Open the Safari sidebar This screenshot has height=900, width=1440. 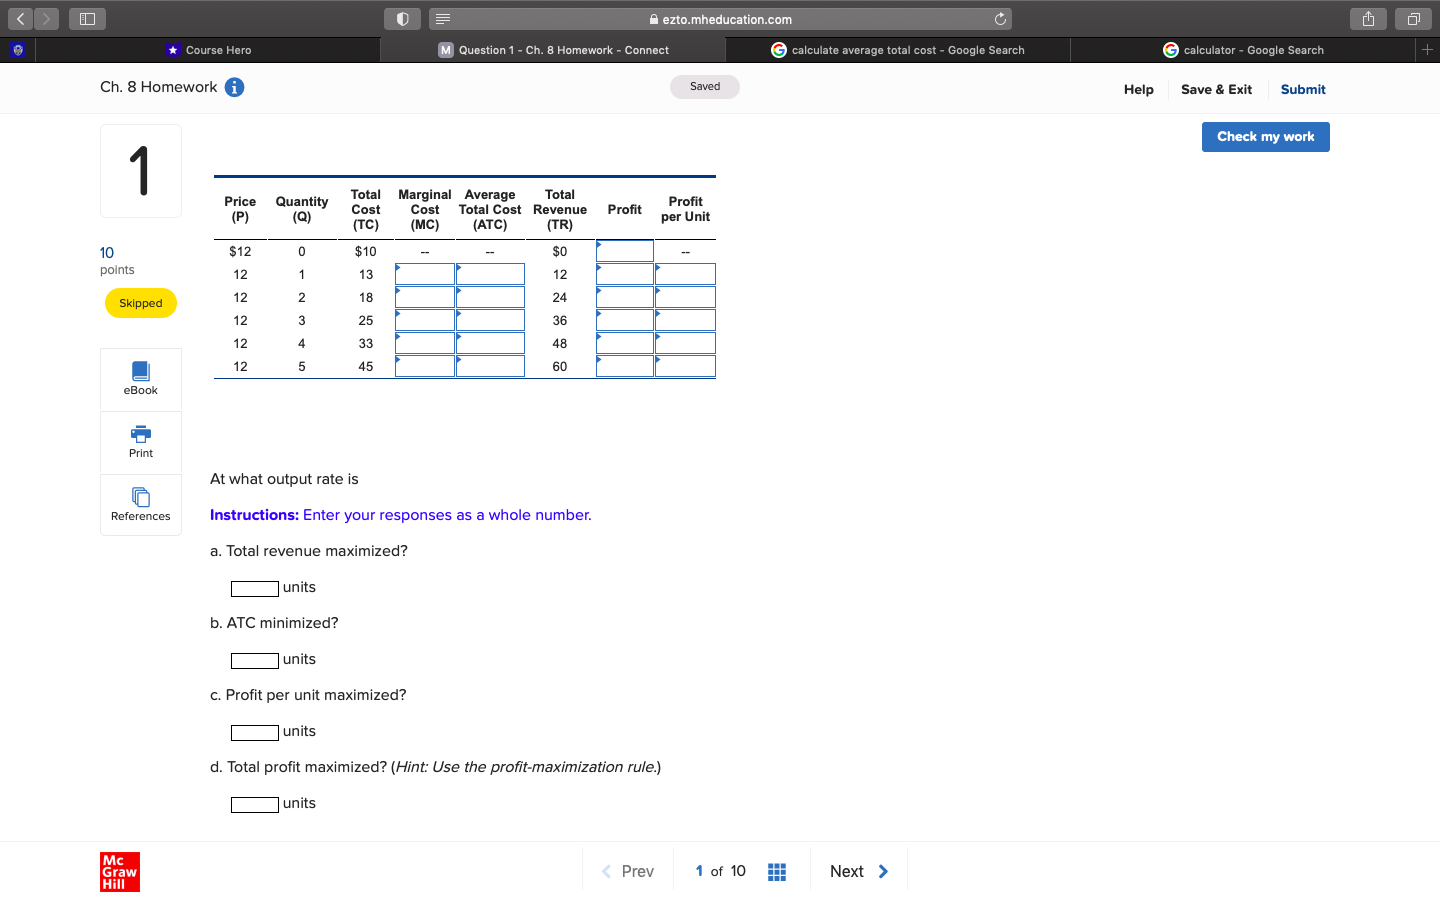(x=86, y=18)
